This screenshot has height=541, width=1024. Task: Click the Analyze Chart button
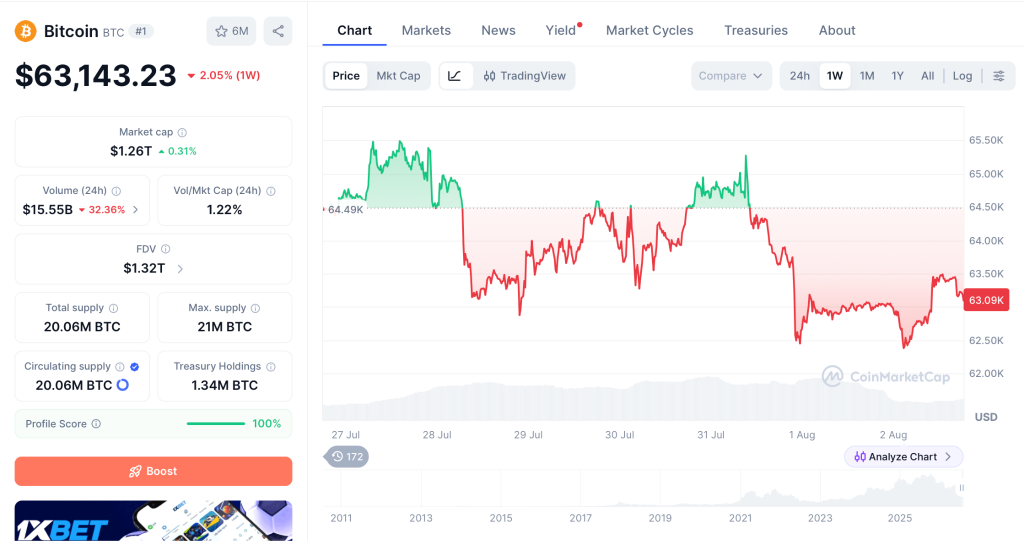(x=903, y=457)
